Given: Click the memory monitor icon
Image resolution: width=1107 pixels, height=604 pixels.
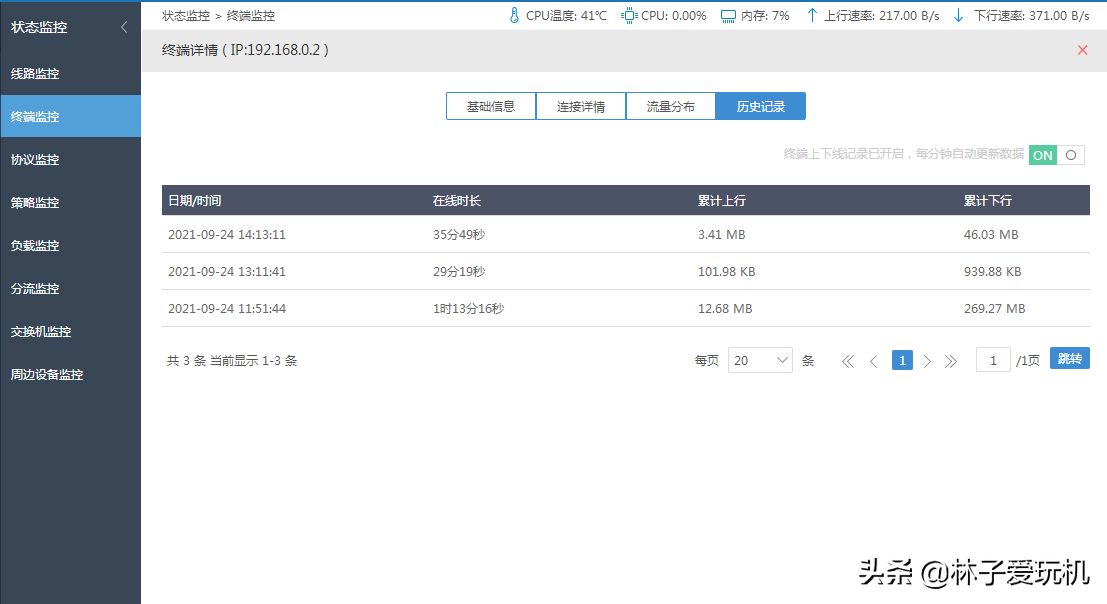Looking at the screenshot, I should [728, 16].
